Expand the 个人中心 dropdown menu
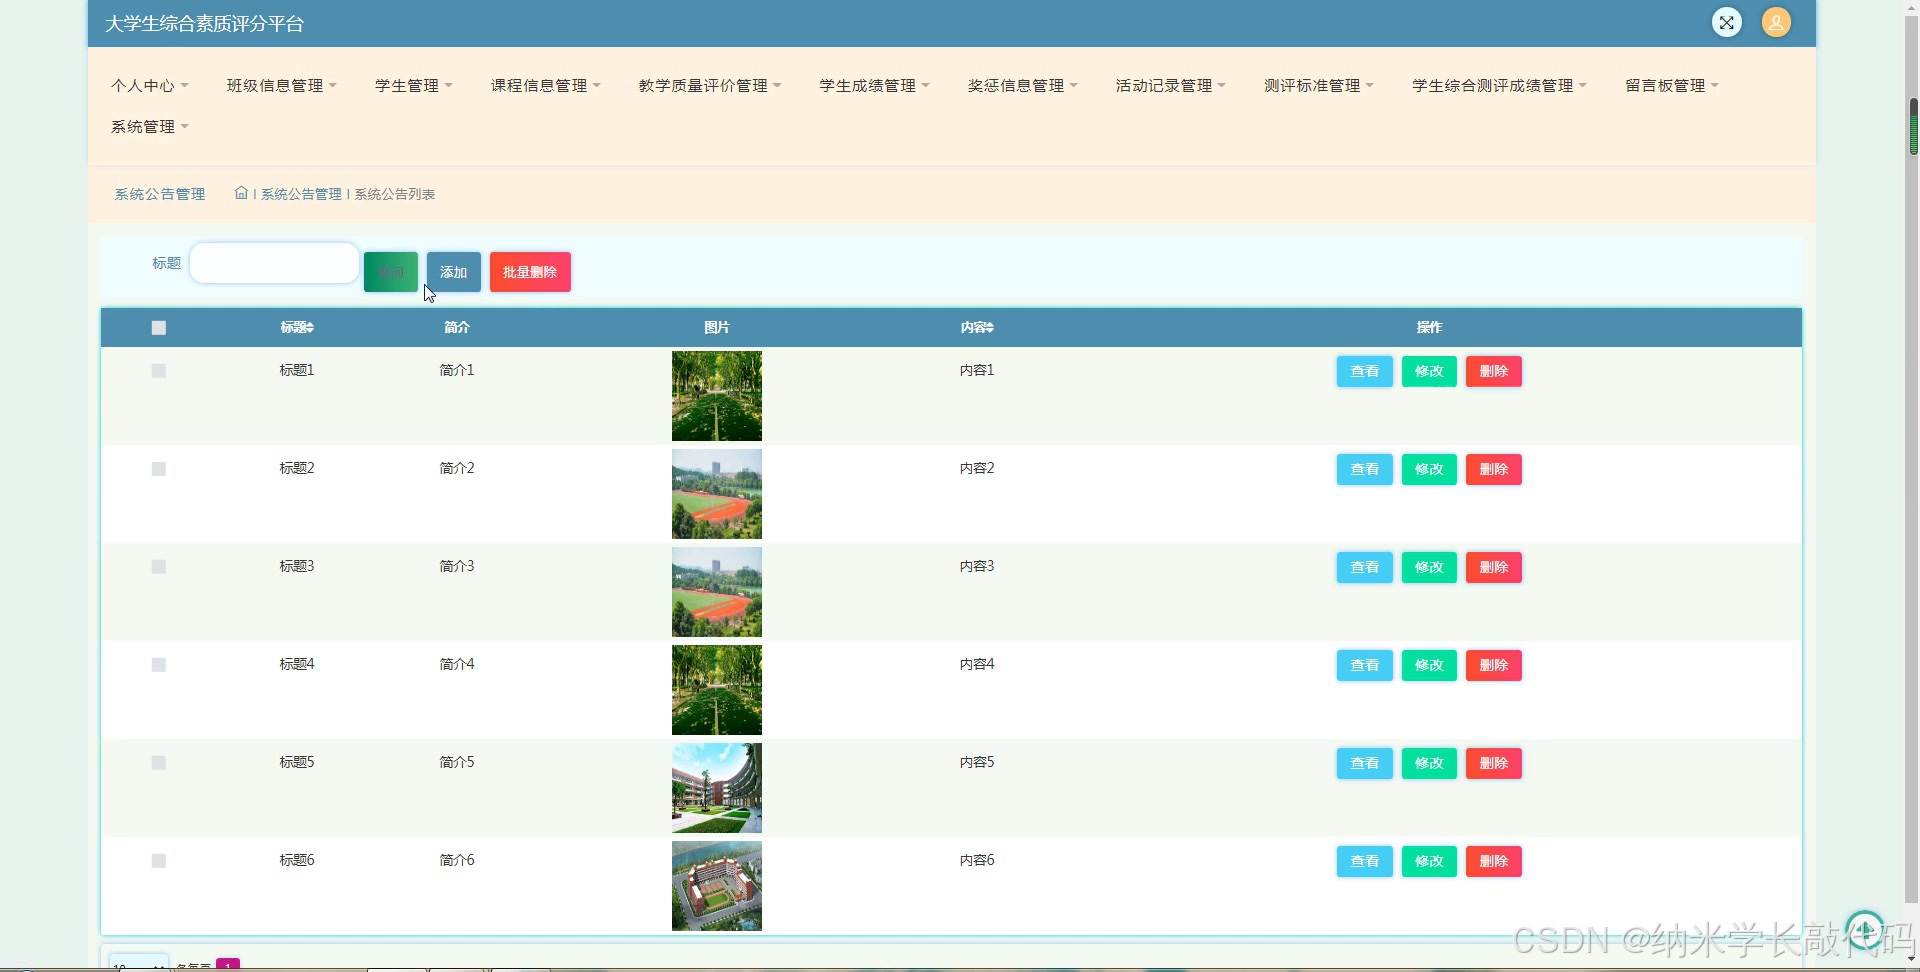Viewport: 1920px width, 972px height. tap(149, 86)
